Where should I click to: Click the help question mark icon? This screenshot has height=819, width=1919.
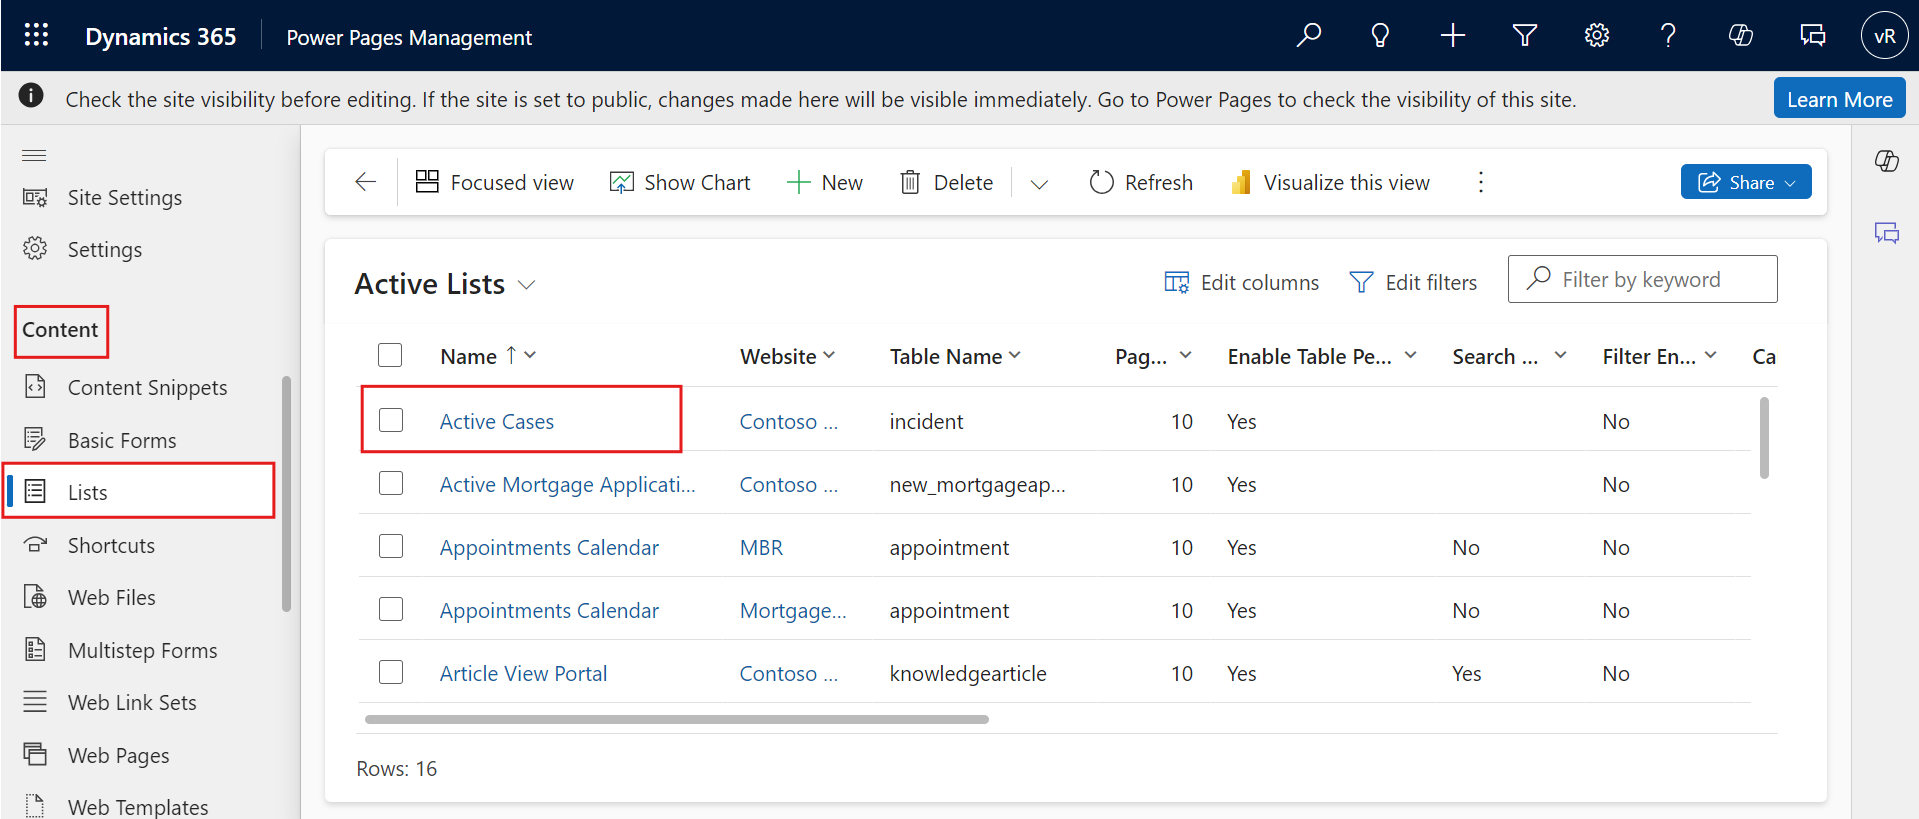(x=1668, y=36)
